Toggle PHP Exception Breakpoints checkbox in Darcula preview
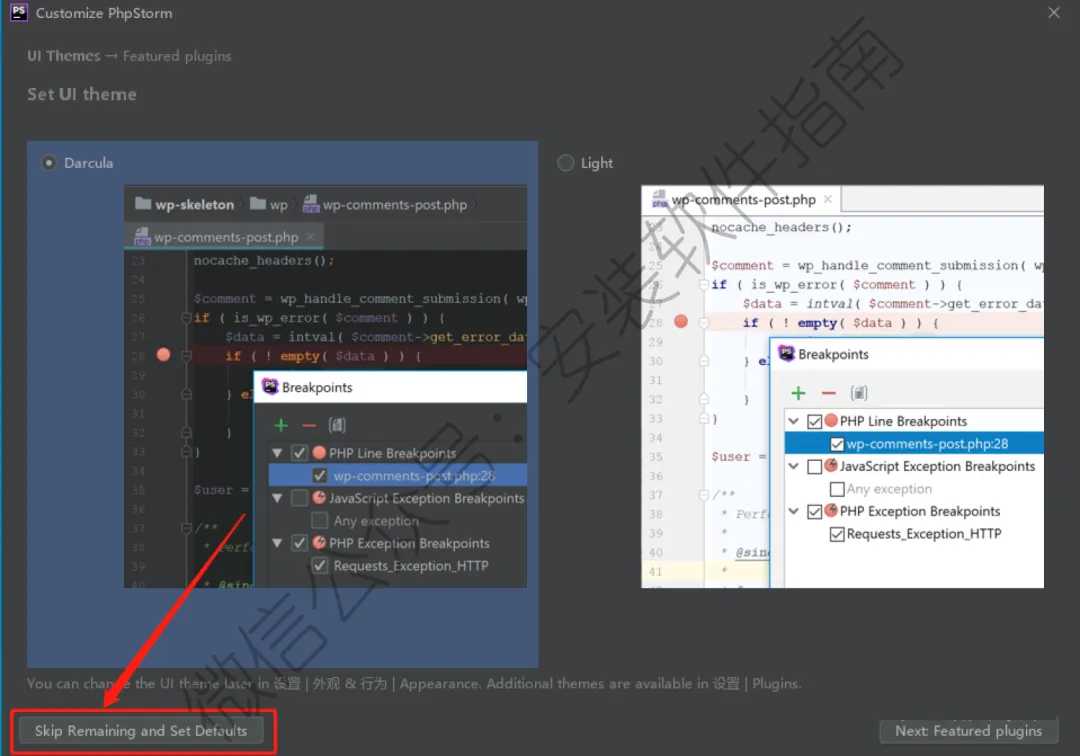Image resolution: width=1080 pixels, height=756 pixels. (x=299, y=543)
